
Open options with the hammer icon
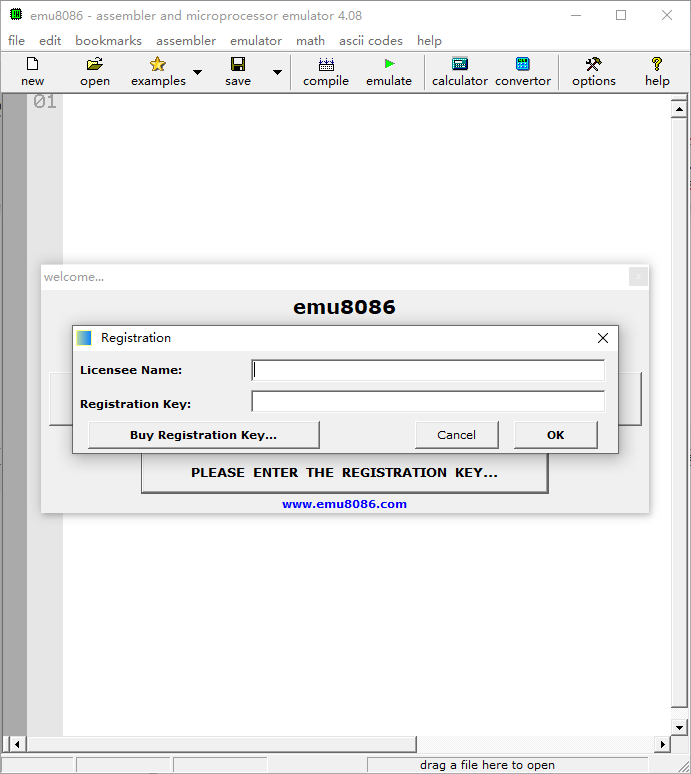point(593,64)
